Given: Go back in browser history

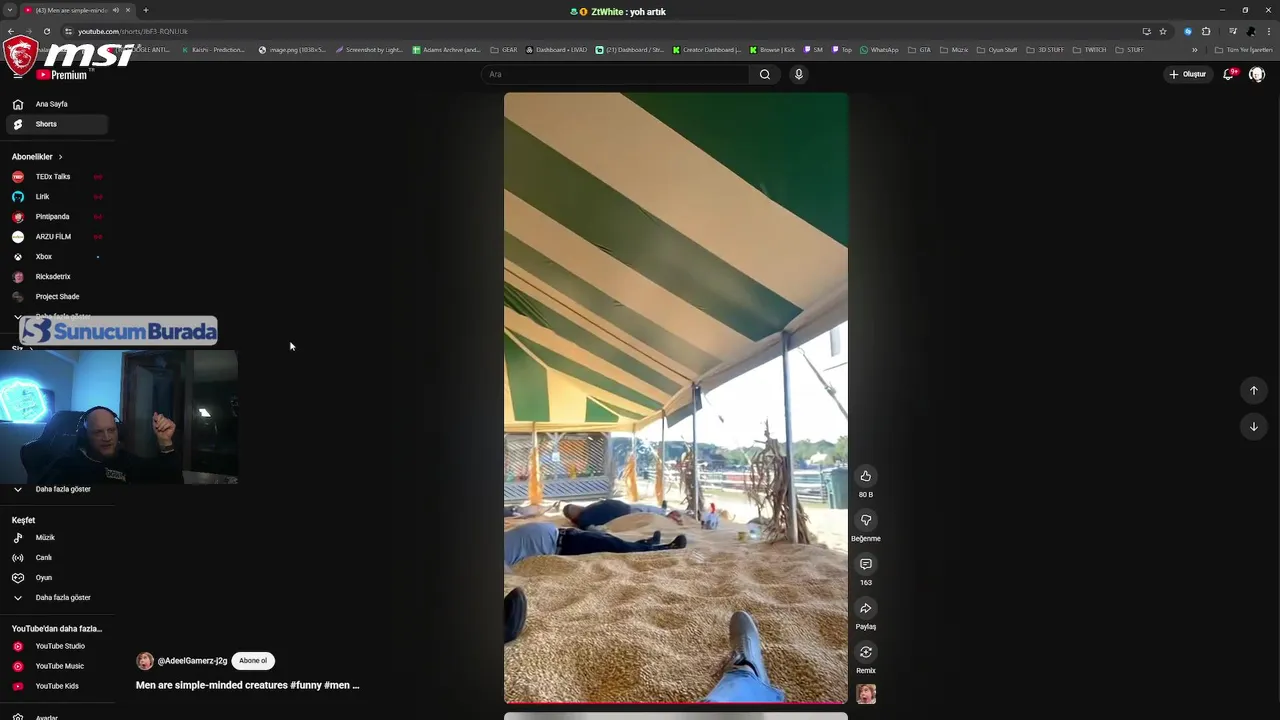Looking at the screenshot, I should click(x=10, y=31).
